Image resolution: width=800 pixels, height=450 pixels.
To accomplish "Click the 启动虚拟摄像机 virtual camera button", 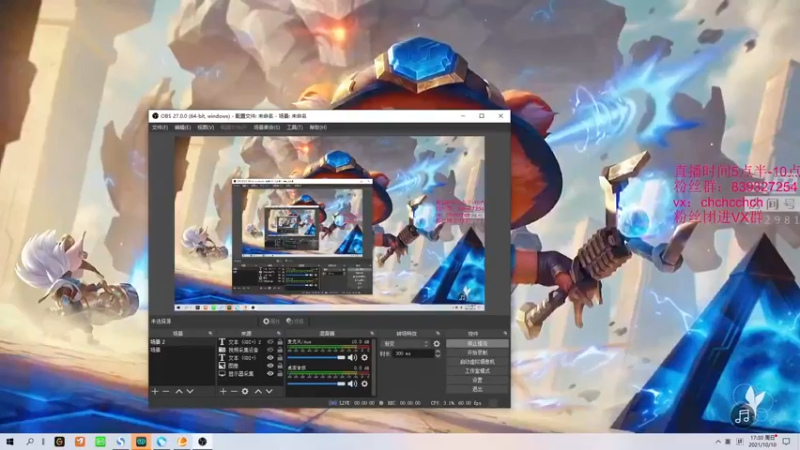I will pyautogui.click(x=477, y=362).
